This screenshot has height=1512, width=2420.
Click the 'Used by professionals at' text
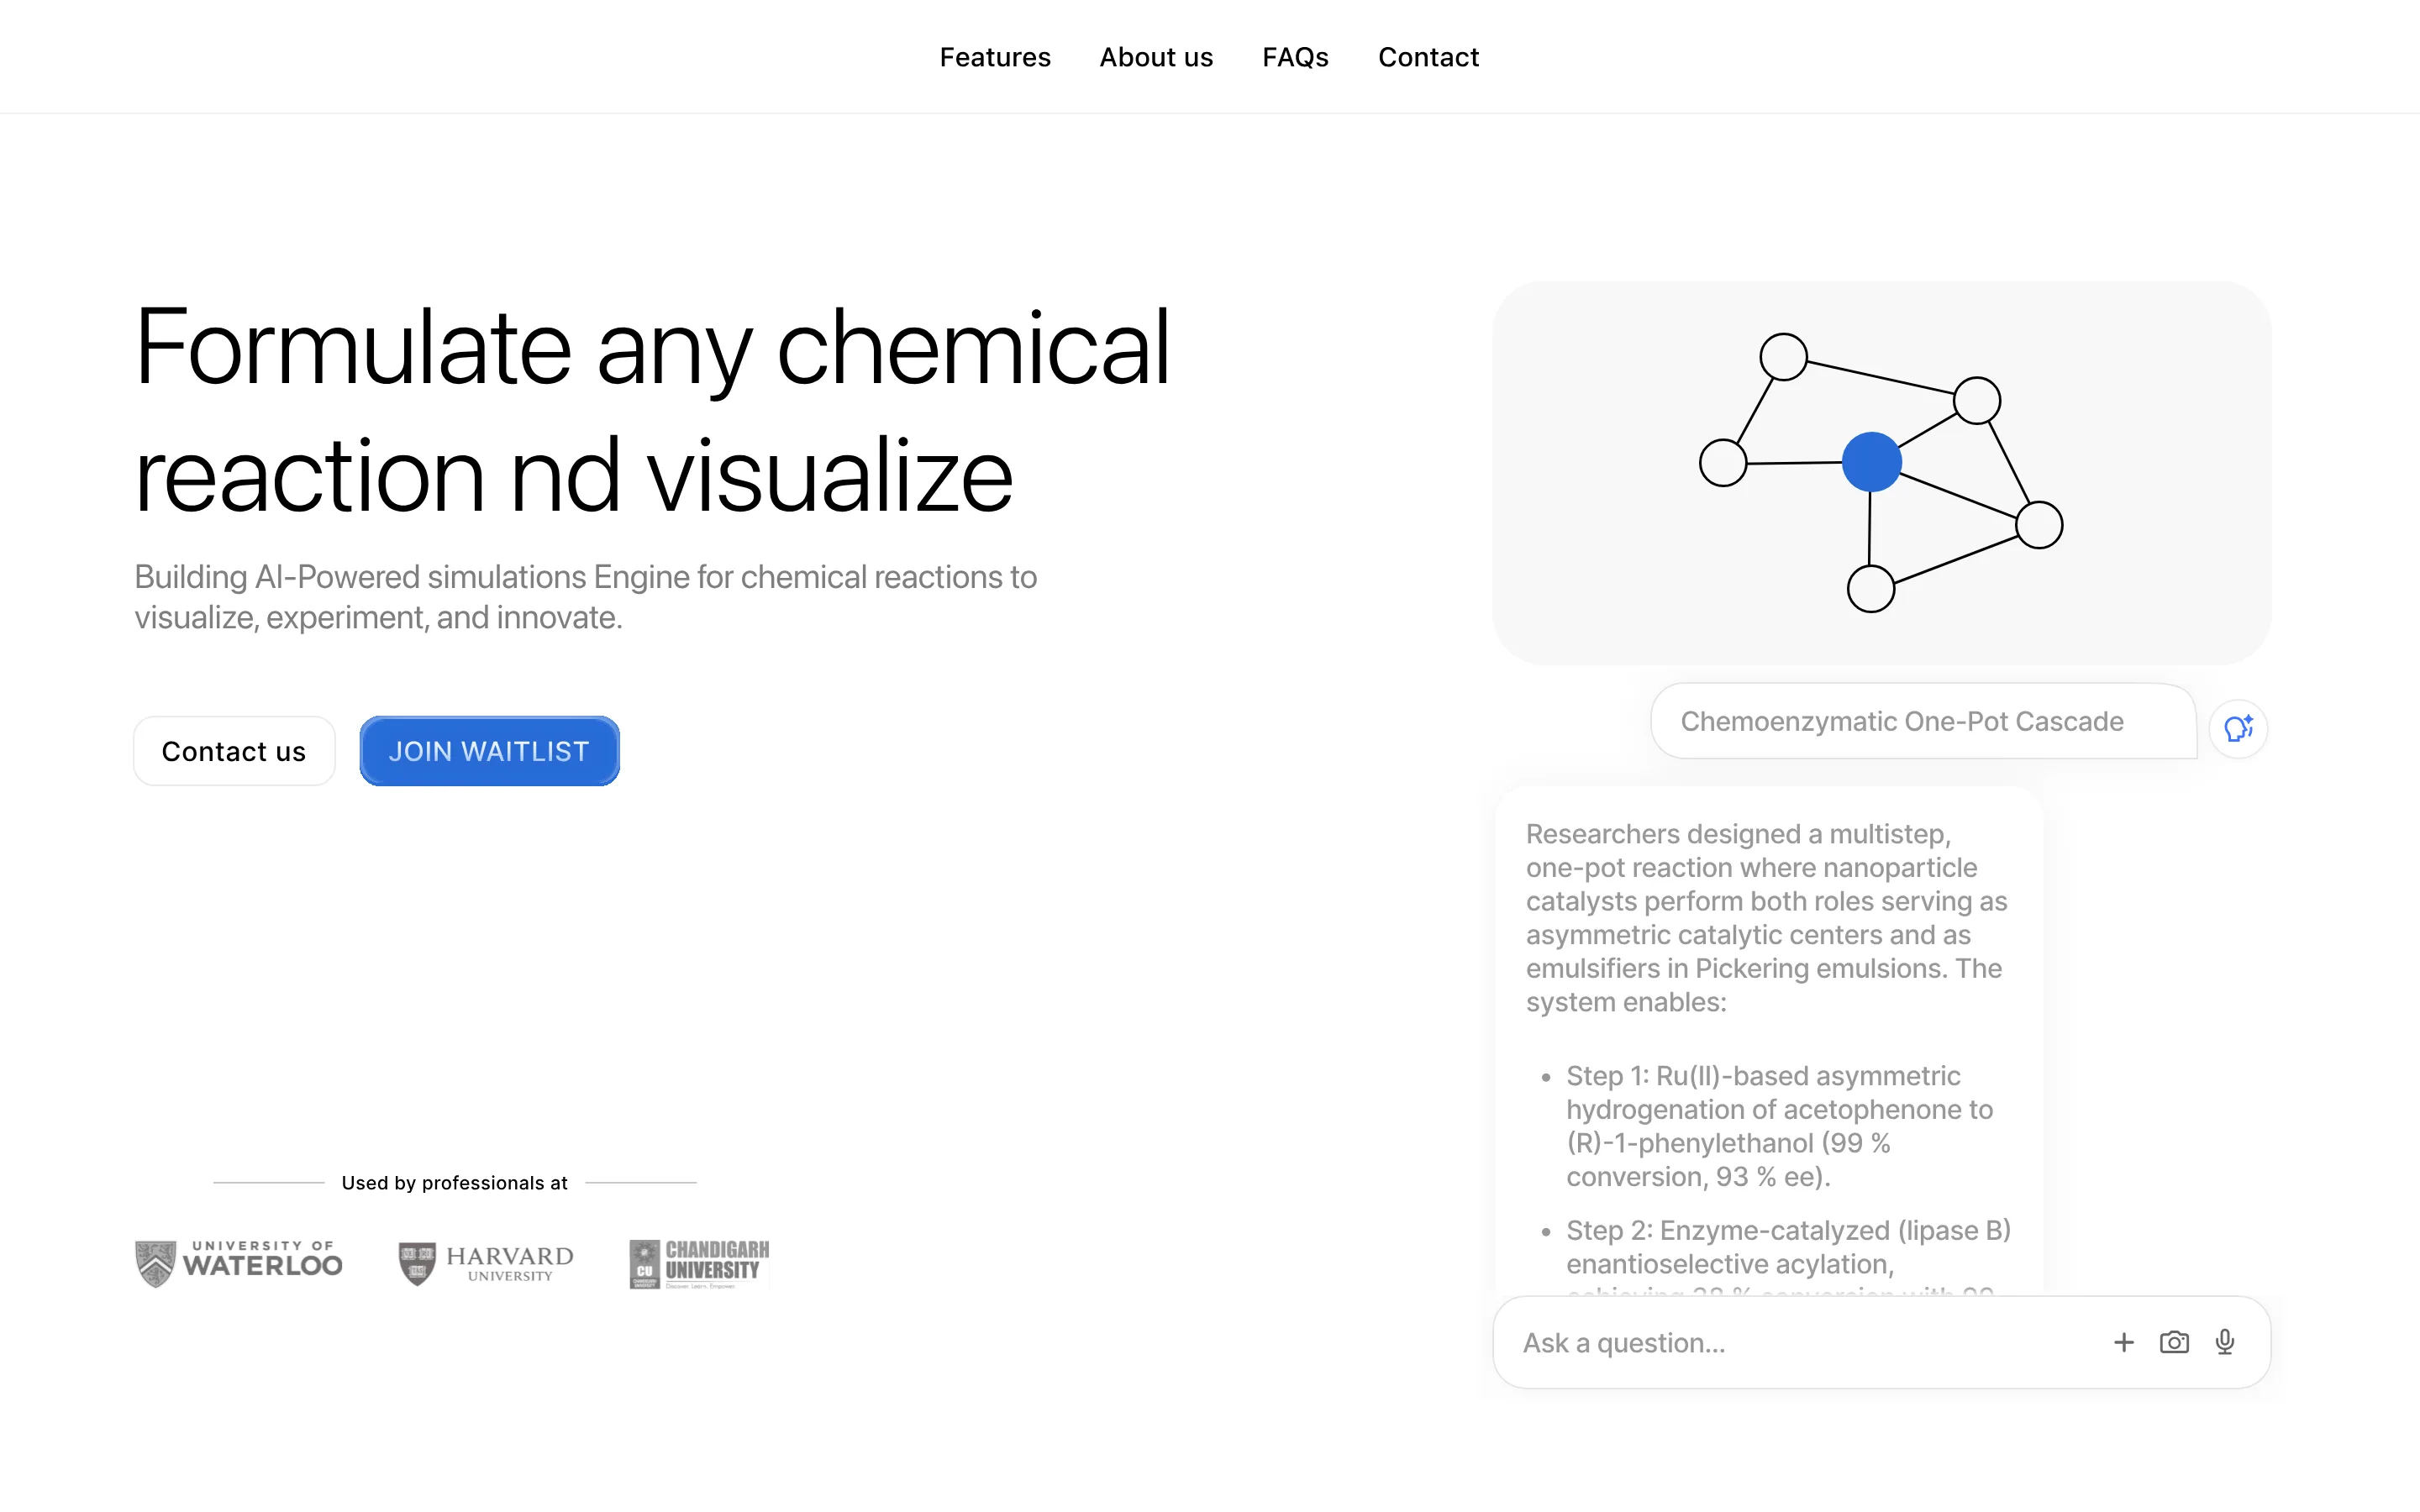pyautogui.click(x=454, y=1182)
